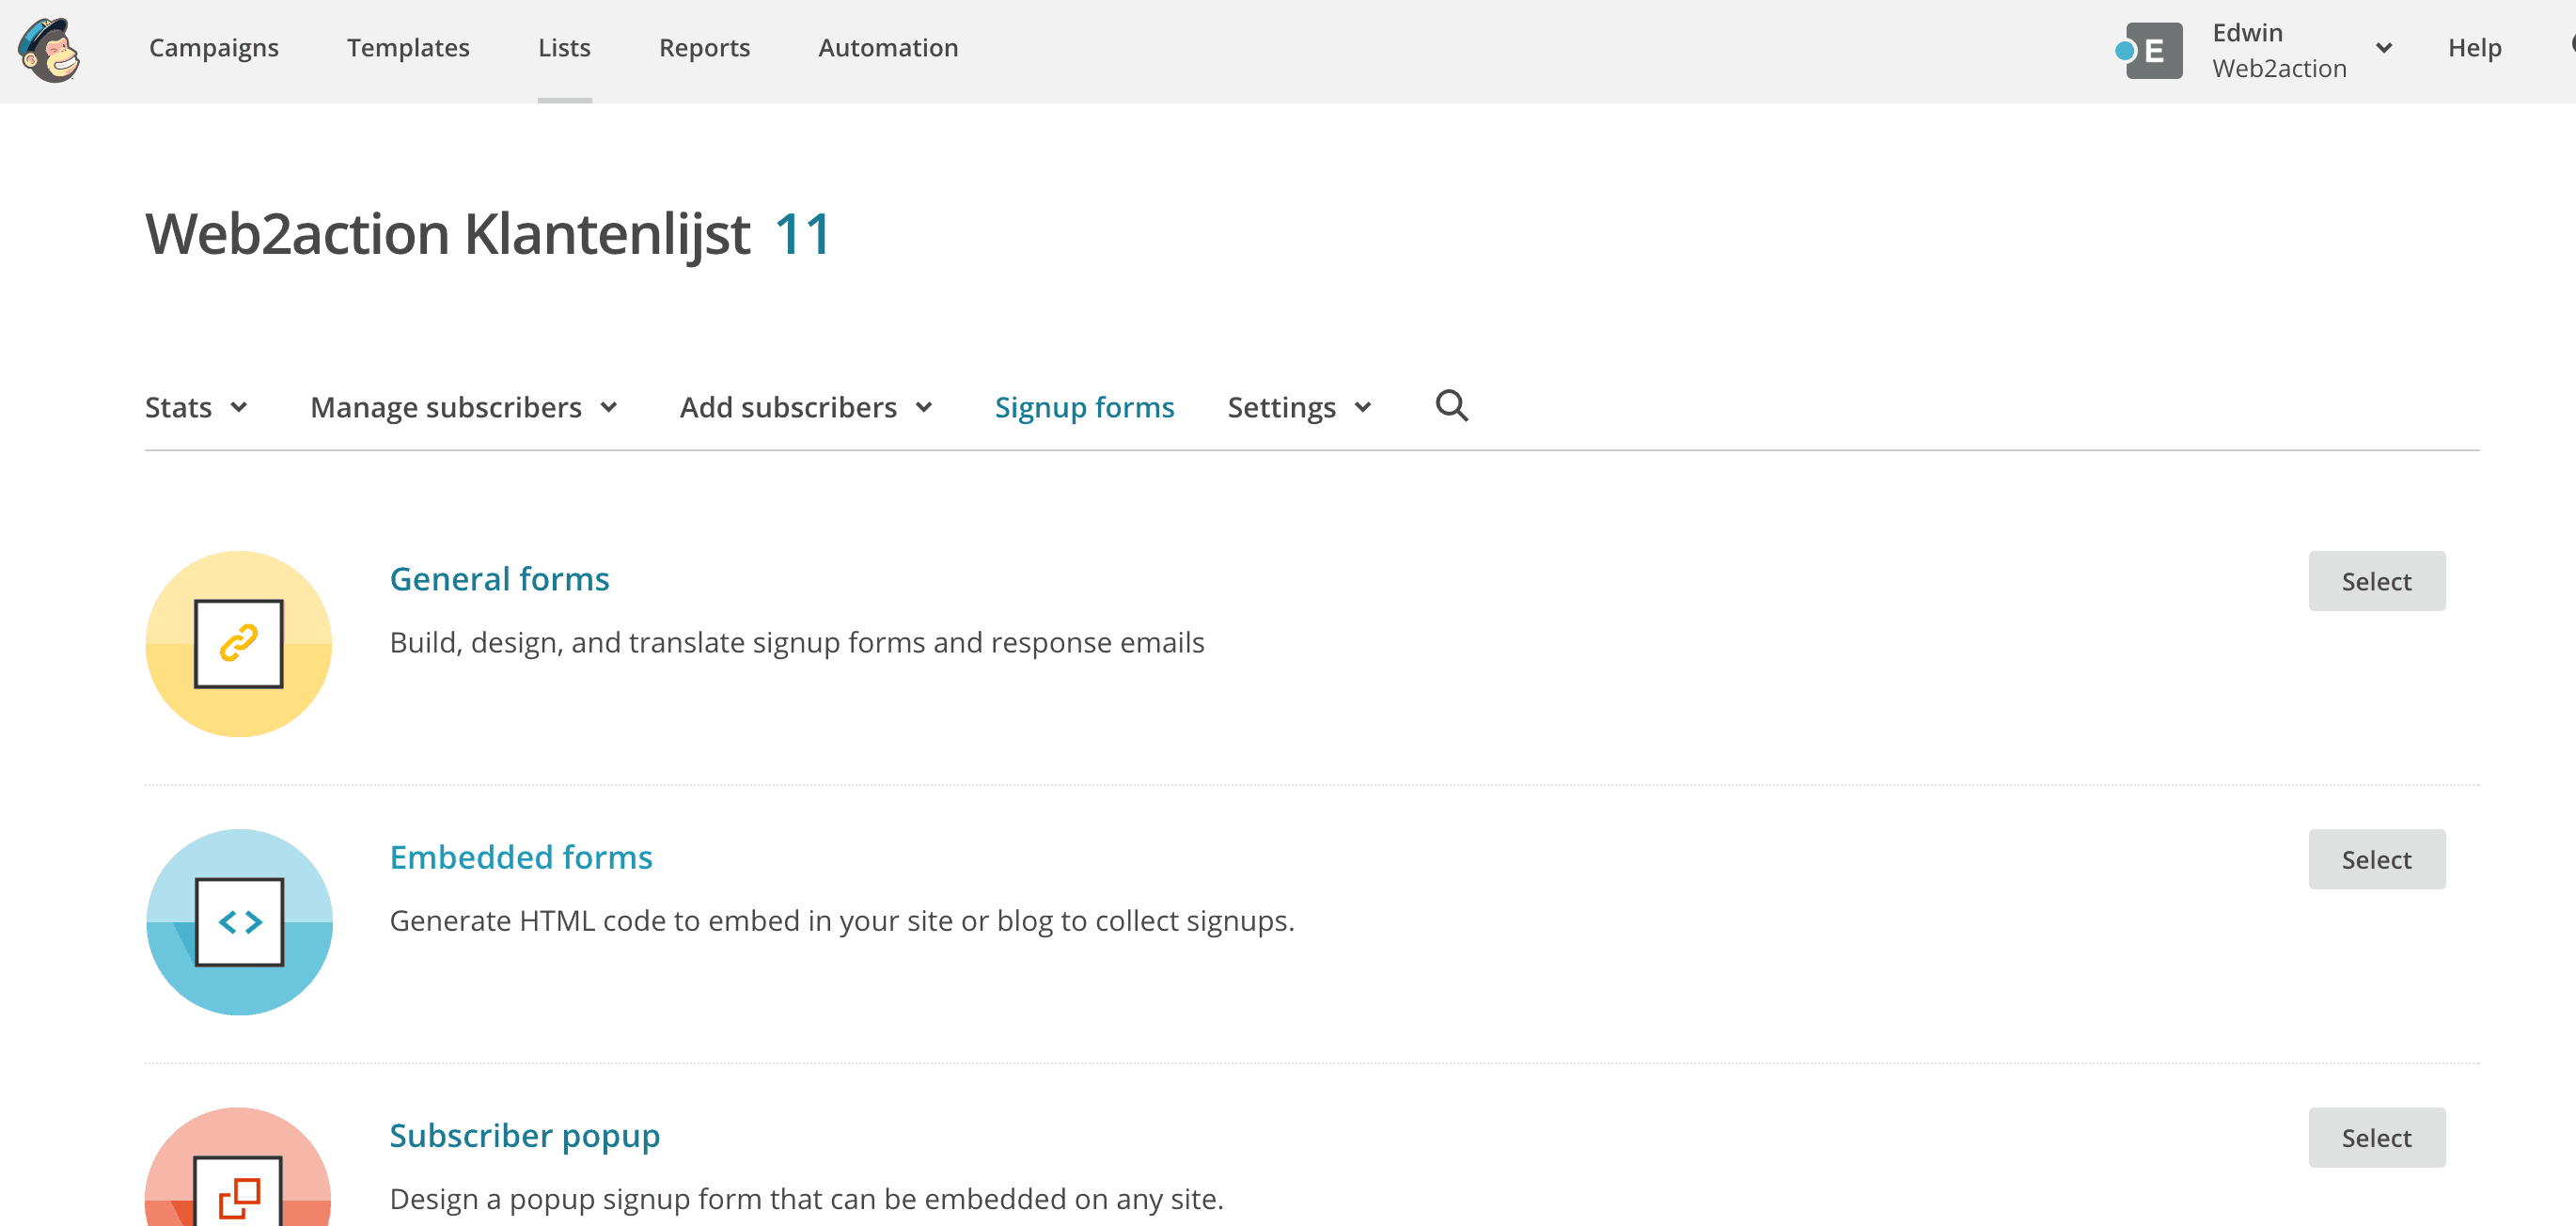Image resolution: width=2576 pixels, height=1226 pixels.
Task: Select Subscriber popup
Action: [x=2376, y=1137]
